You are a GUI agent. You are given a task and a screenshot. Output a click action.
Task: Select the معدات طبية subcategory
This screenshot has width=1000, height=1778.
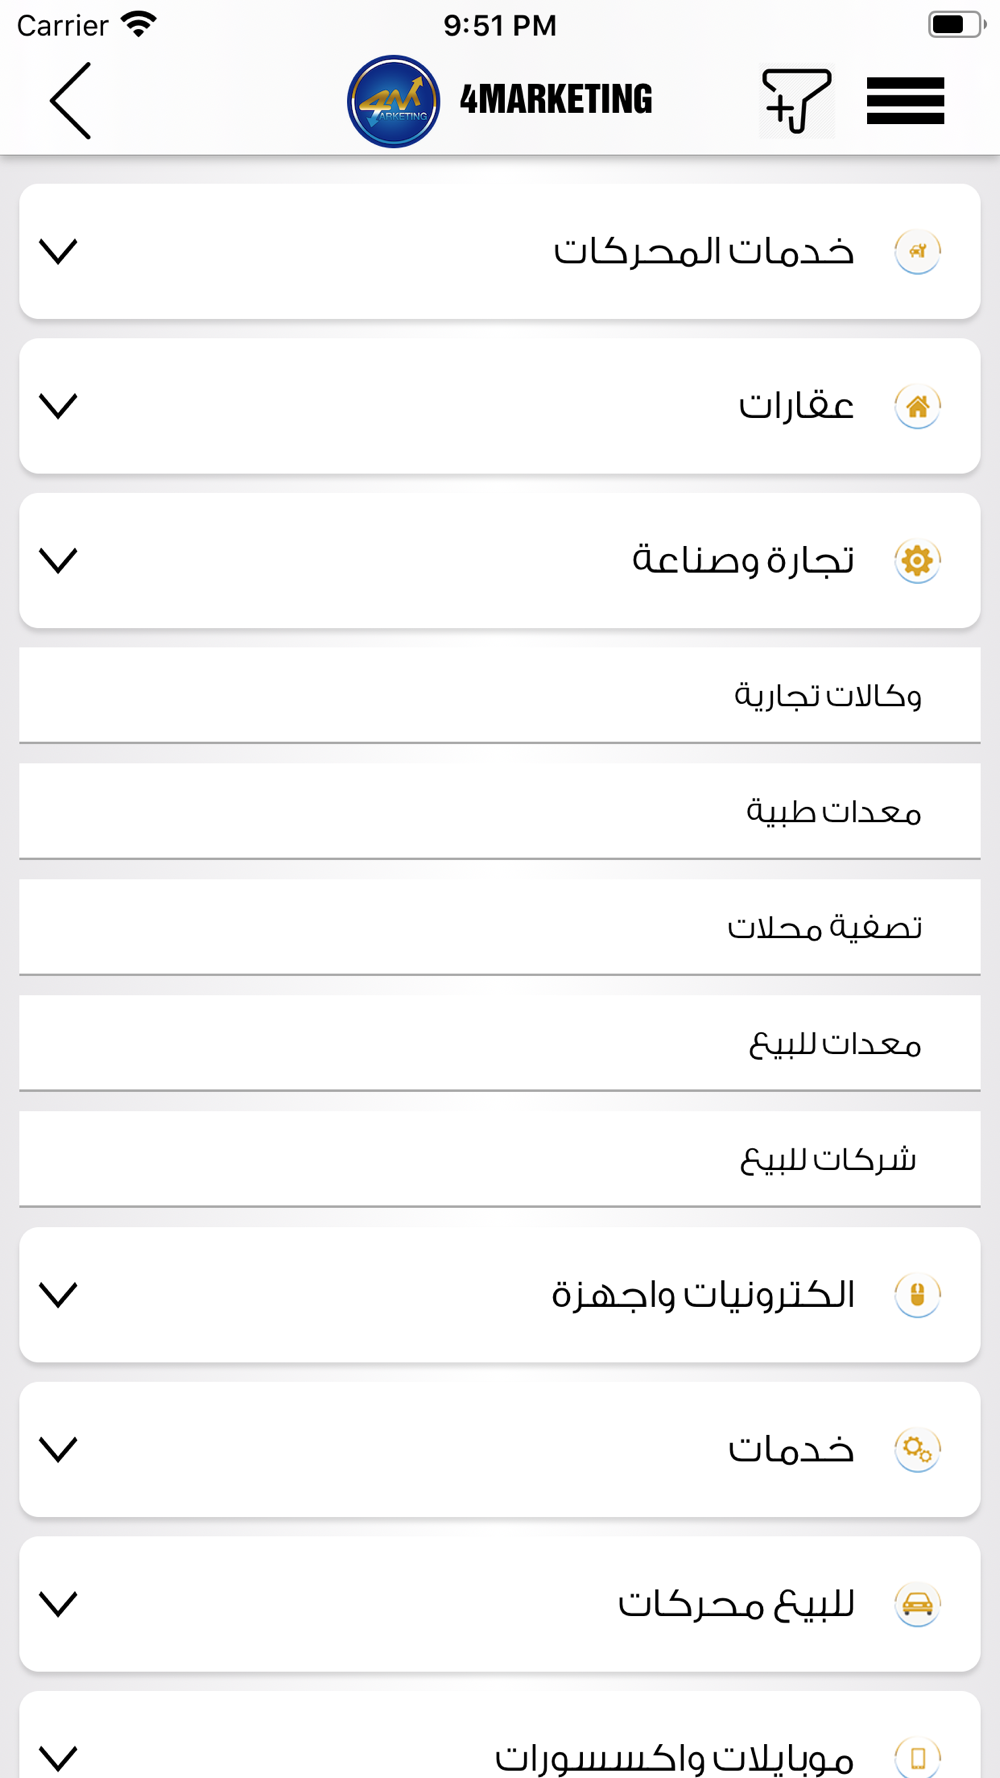tap(500, 811)
